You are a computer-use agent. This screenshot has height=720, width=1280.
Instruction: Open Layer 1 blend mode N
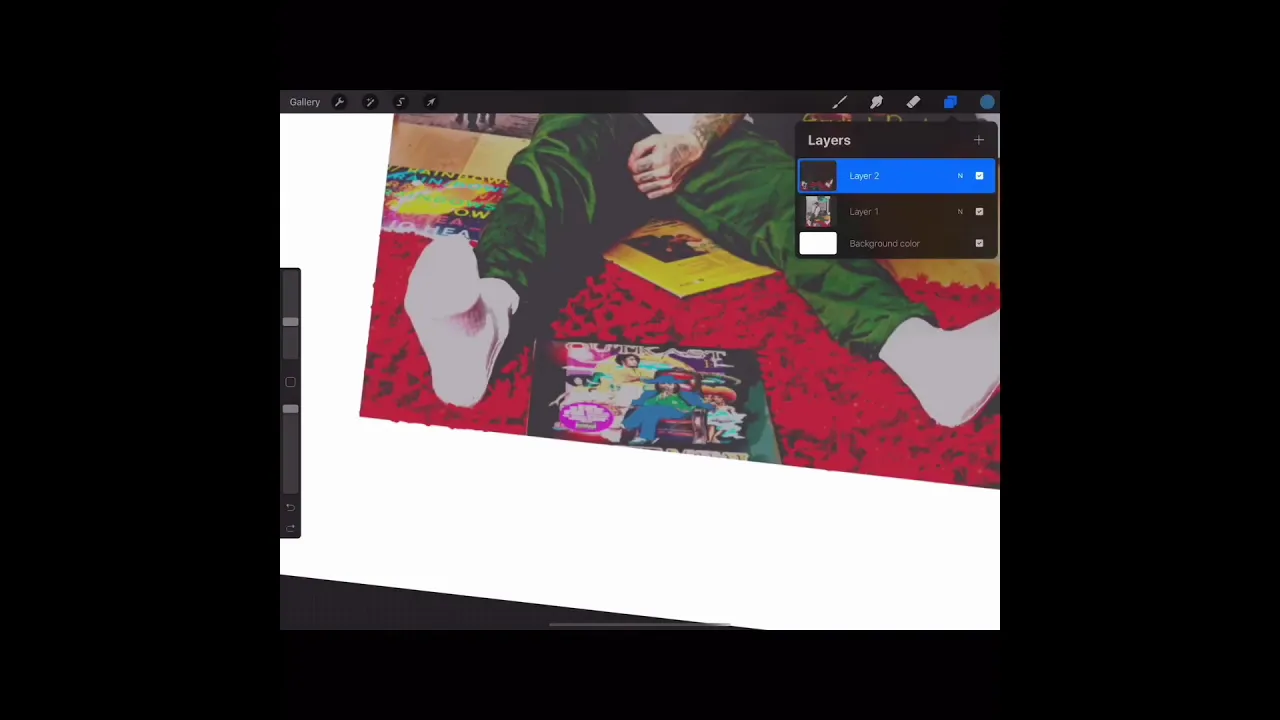pyautogui.click(x=960, y=211)
